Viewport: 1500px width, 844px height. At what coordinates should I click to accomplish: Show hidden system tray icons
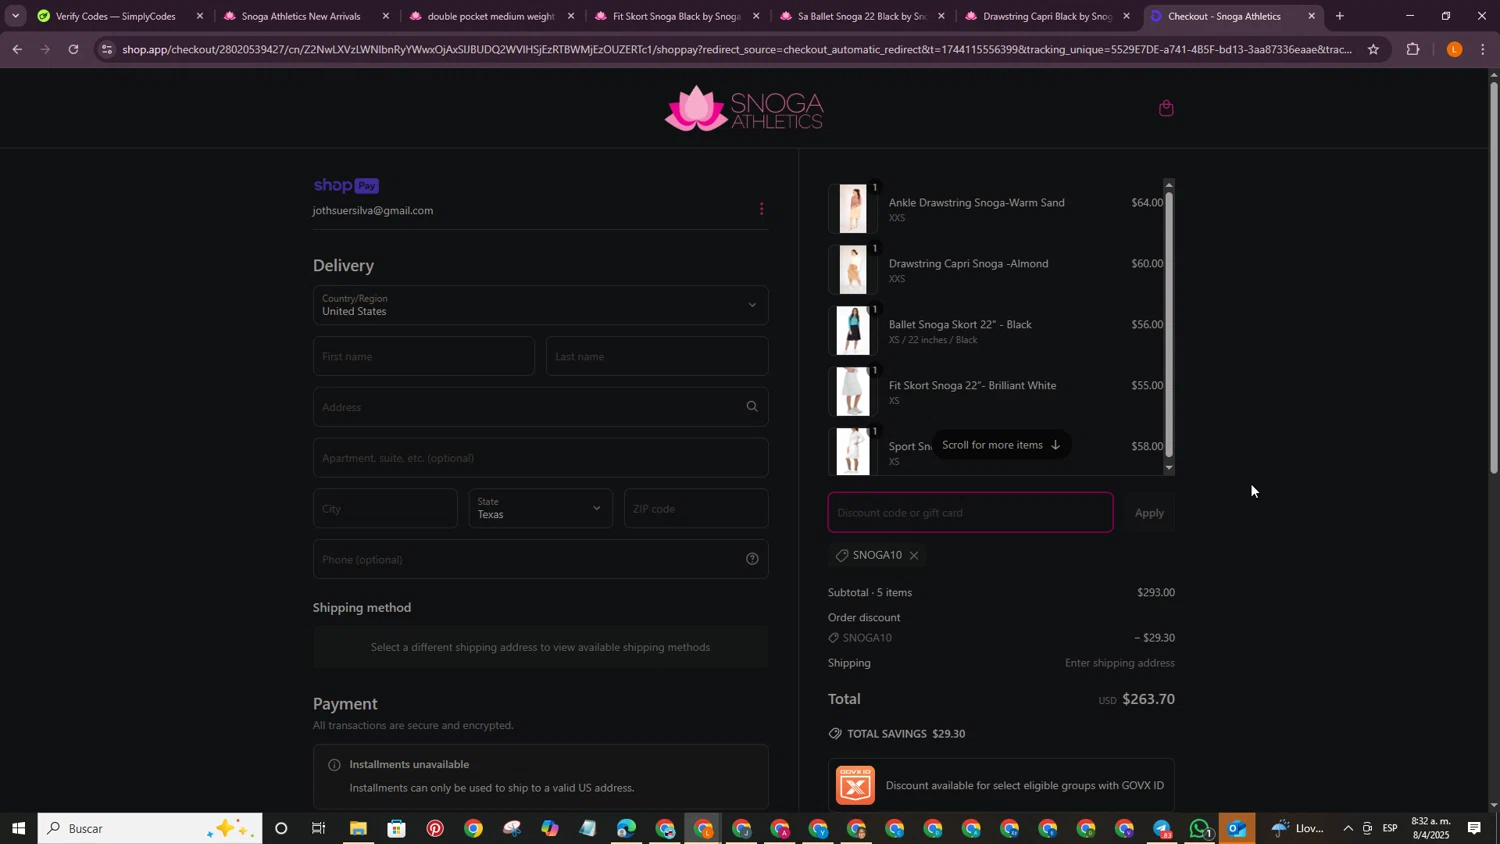[x=1347, y=829]
